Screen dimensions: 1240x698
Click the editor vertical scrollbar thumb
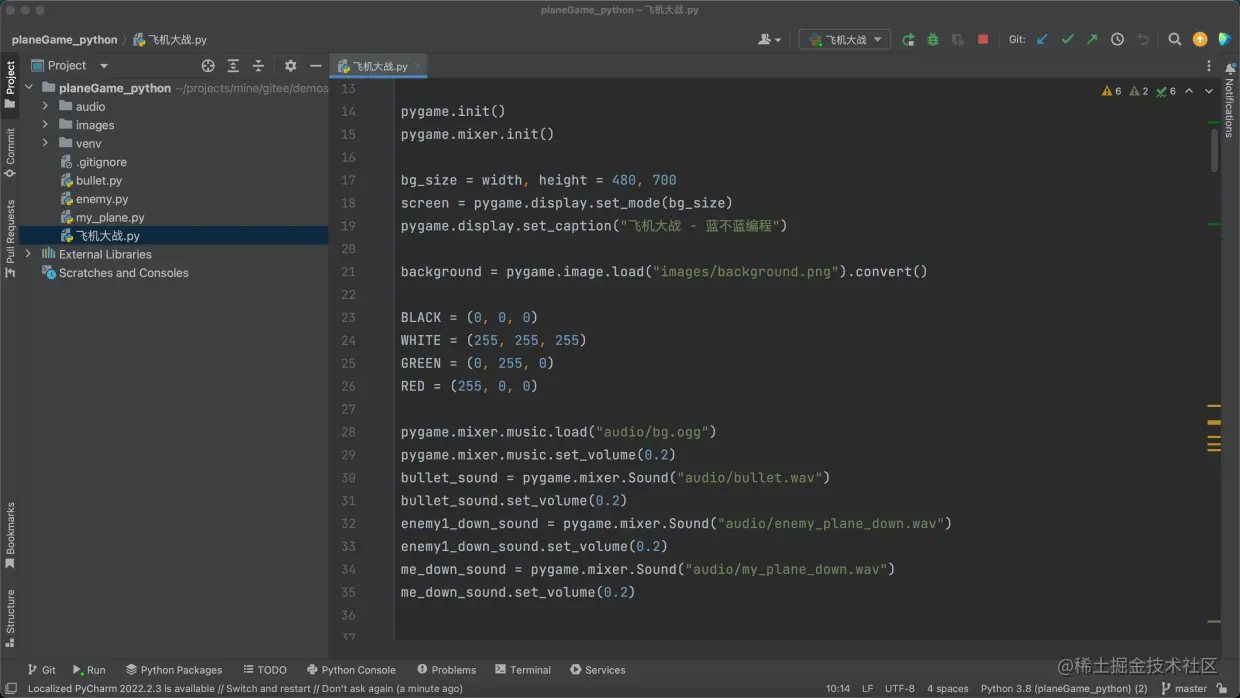(1214, 150)
